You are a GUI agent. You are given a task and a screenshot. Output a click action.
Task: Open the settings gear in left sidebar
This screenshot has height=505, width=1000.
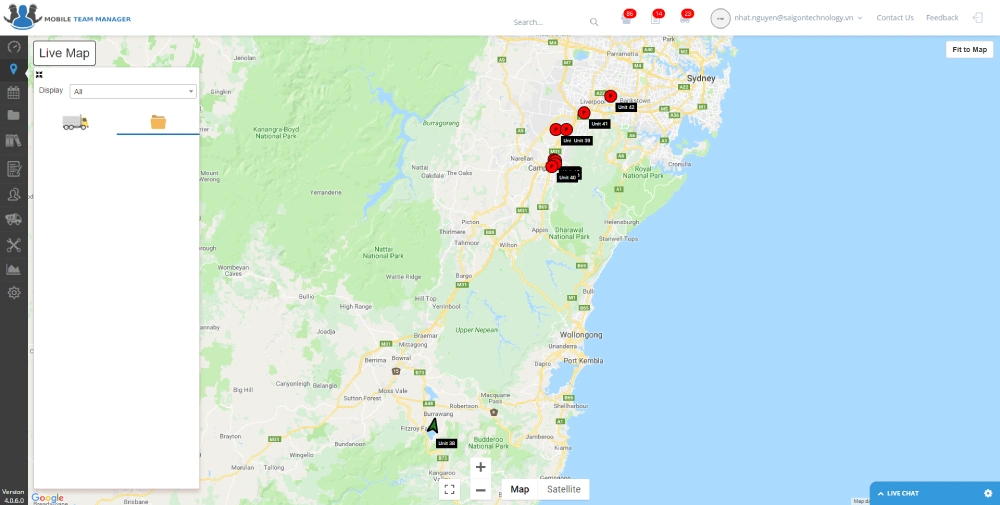tap(14, 293)
